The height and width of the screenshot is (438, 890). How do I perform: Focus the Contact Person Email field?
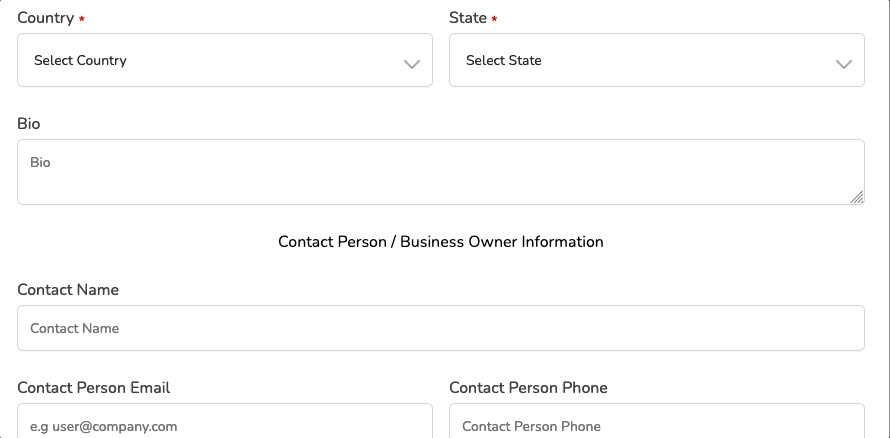pos(224,424)
